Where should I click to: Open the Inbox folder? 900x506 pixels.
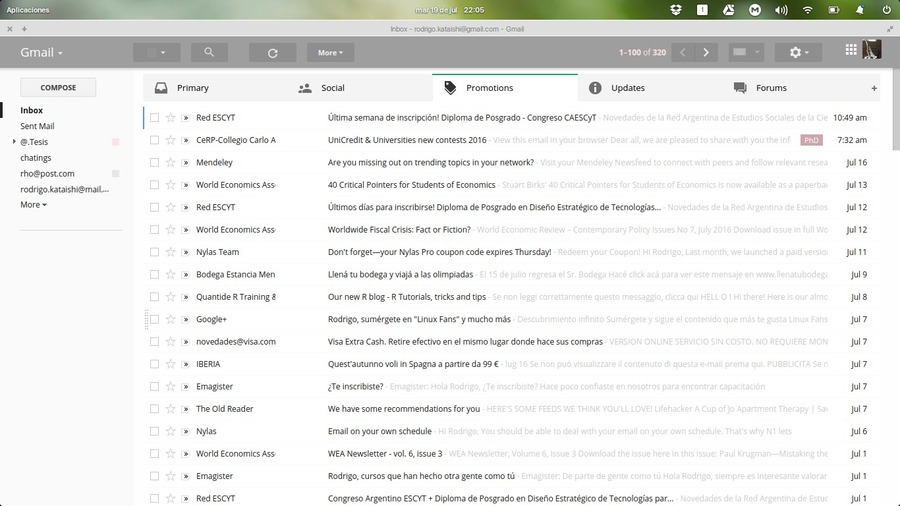click(x=32, y=110)
